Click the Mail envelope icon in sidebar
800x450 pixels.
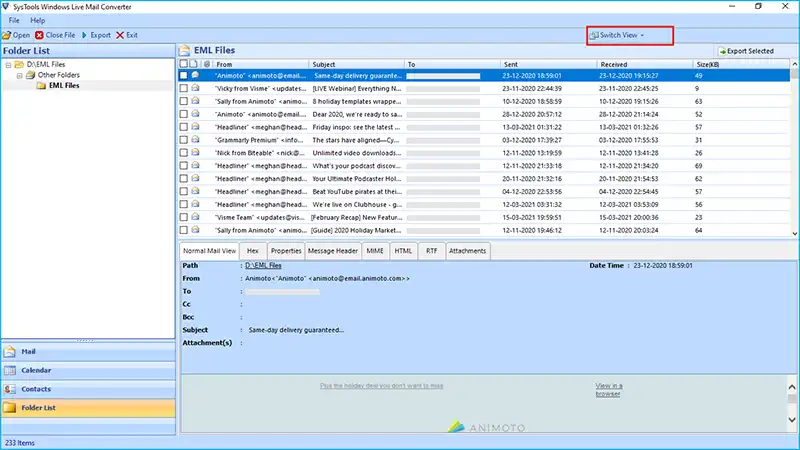click(x=10, y=352)
